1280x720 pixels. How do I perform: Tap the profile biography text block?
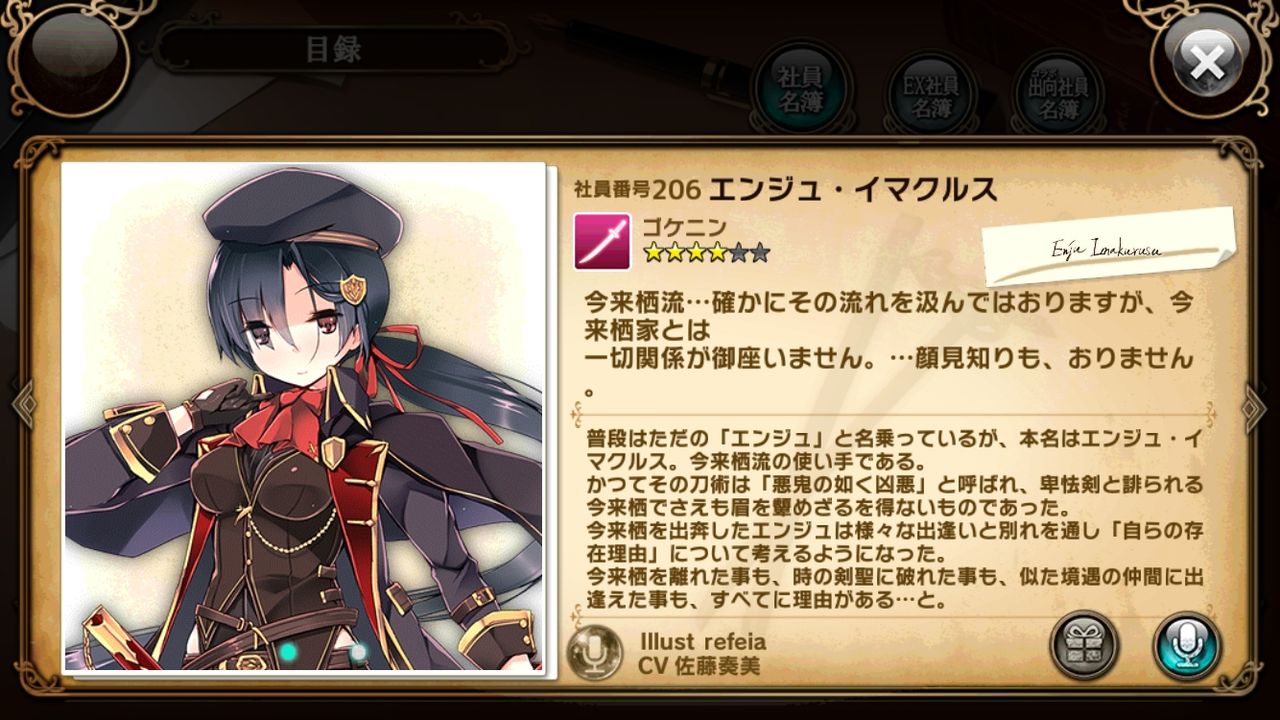point(894,520)
